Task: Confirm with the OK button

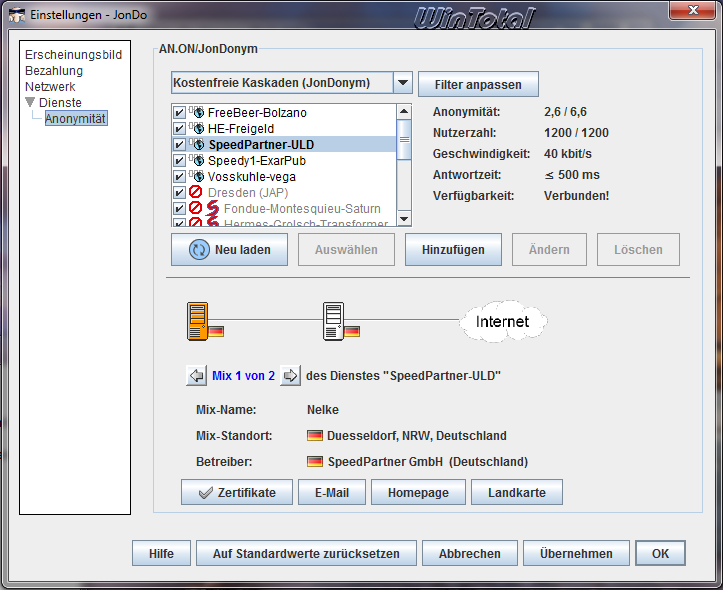Action: click(660, 553)
